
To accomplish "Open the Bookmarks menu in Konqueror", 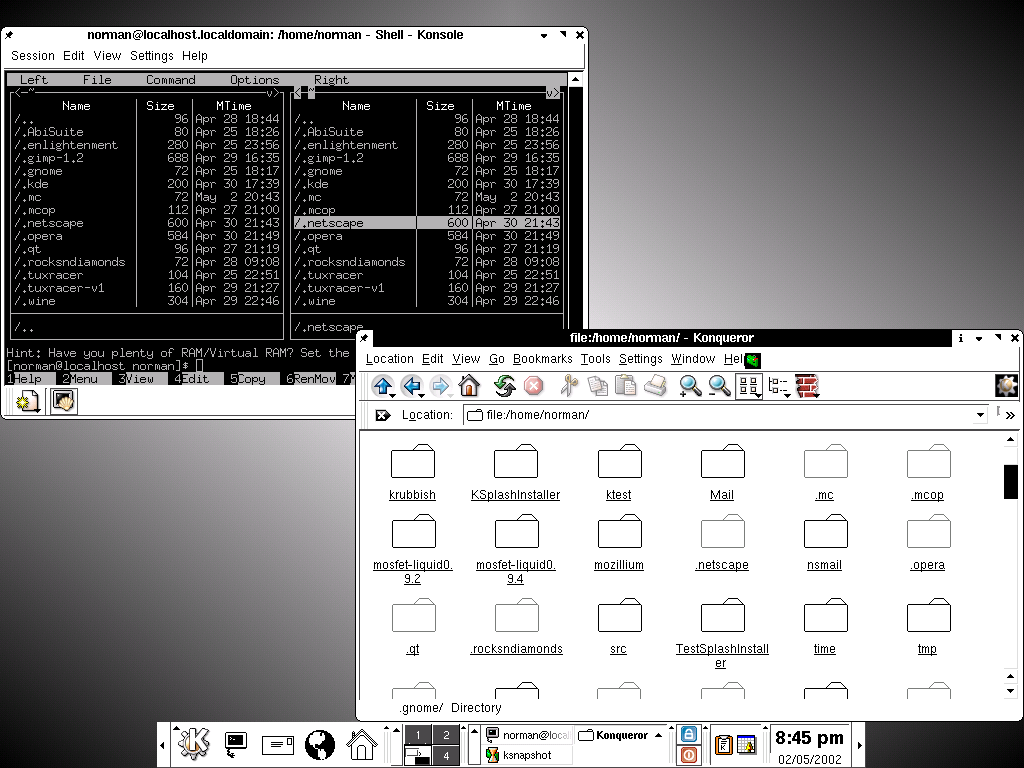I will pyautogui.click(x=542, y=359).
